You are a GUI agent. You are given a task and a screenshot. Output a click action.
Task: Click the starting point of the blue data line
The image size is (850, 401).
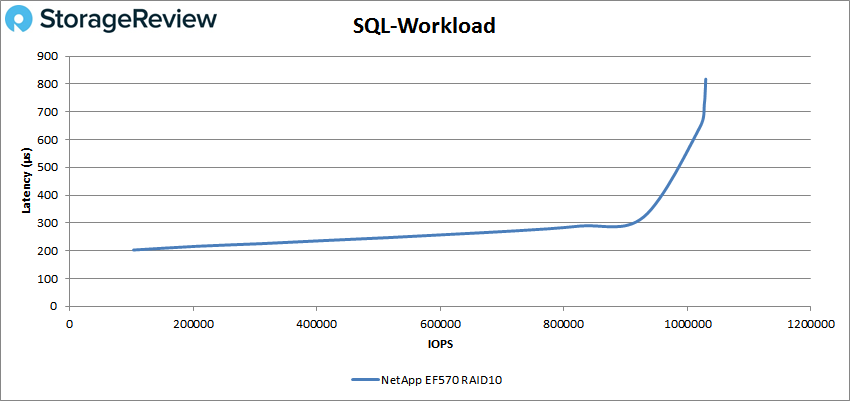(133, 250)
